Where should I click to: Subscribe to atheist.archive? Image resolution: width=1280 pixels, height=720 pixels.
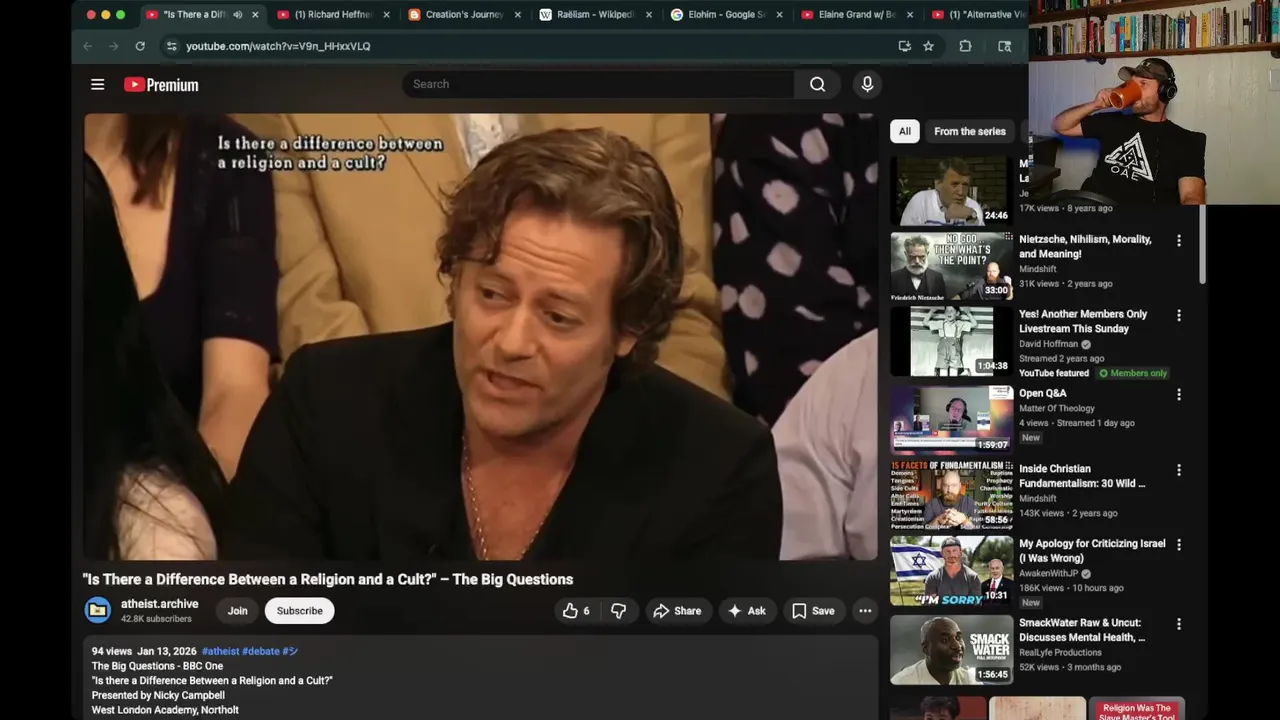pos(299,611)
